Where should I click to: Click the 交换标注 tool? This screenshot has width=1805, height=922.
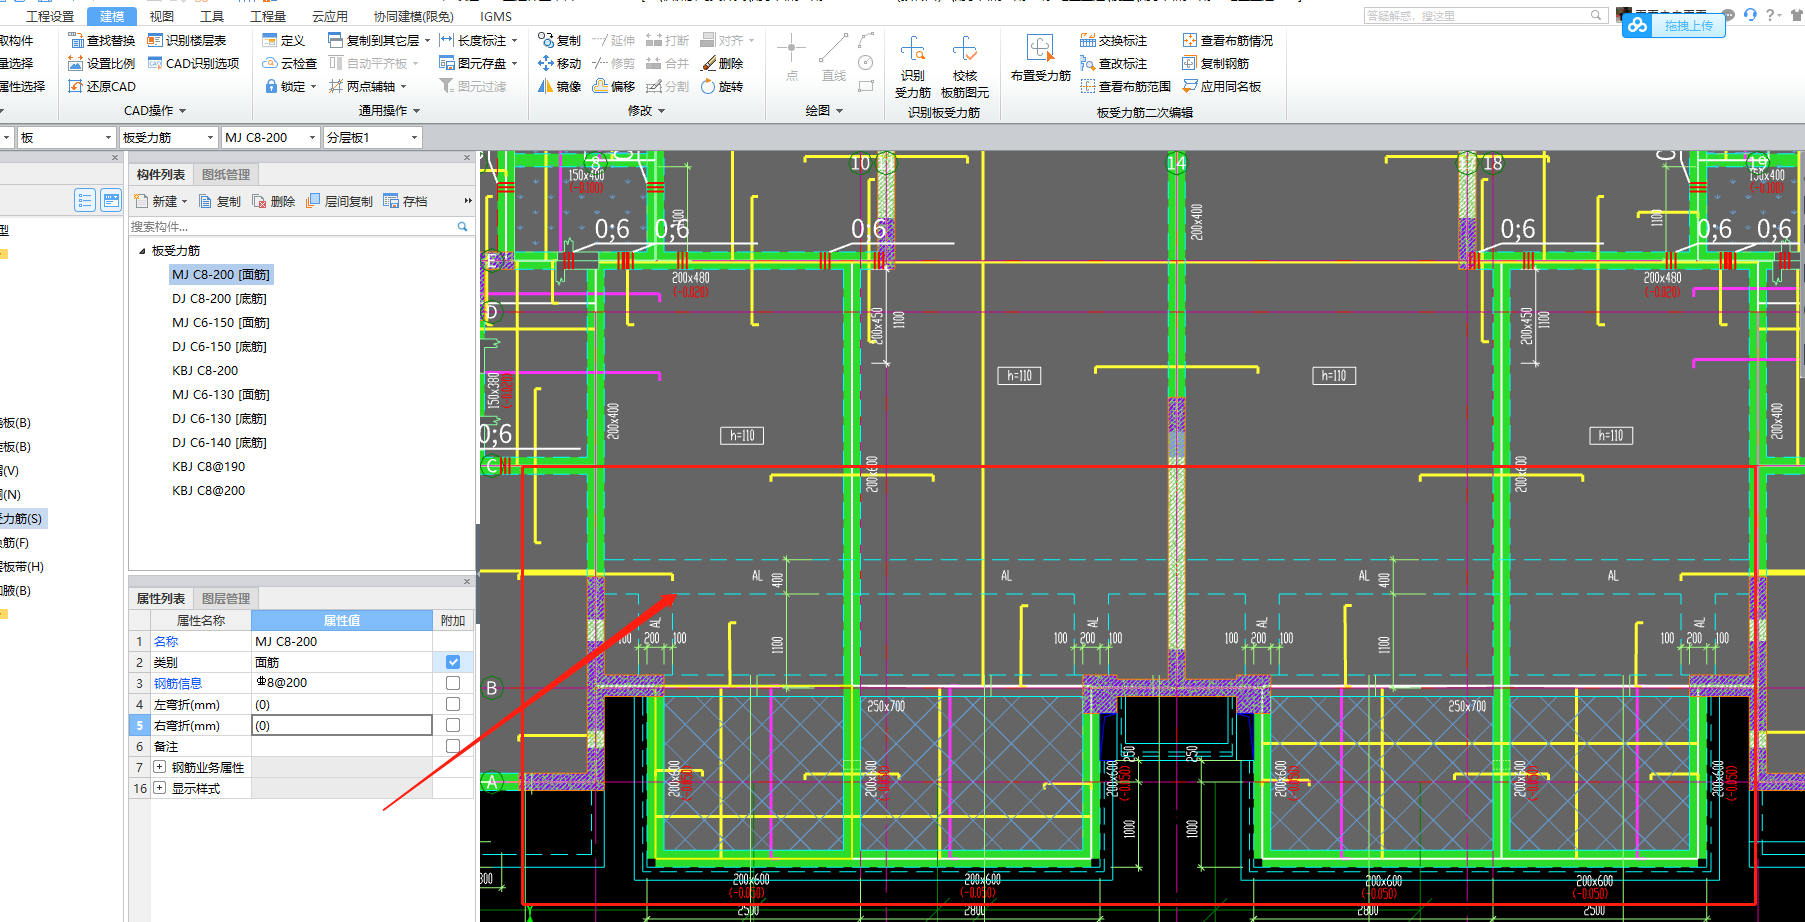click(x=1114, y=40)
